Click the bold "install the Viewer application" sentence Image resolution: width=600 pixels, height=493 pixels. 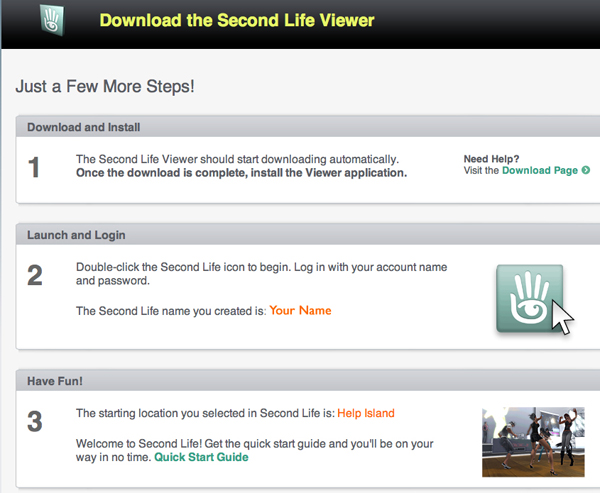pos(241,172)
